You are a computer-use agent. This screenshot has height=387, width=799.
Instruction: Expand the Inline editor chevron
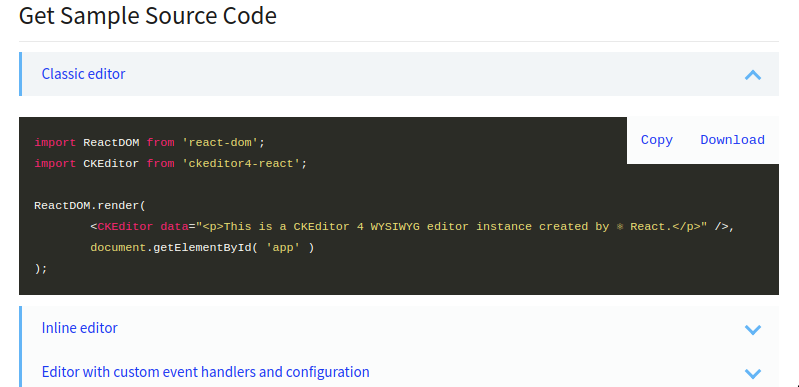coord(753,329)
